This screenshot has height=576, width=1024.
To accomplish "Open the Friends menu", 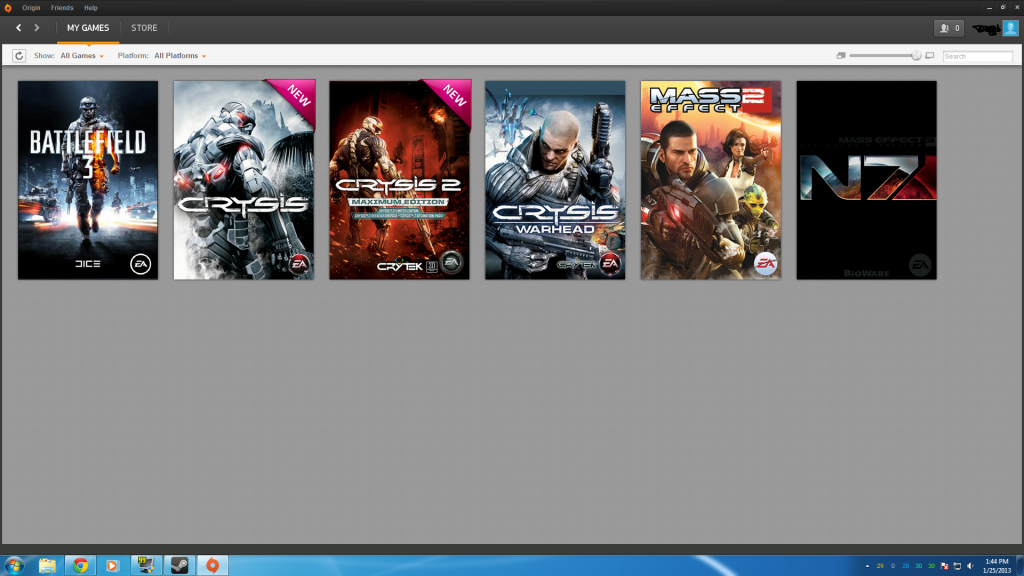I will (x=62, y=8).
